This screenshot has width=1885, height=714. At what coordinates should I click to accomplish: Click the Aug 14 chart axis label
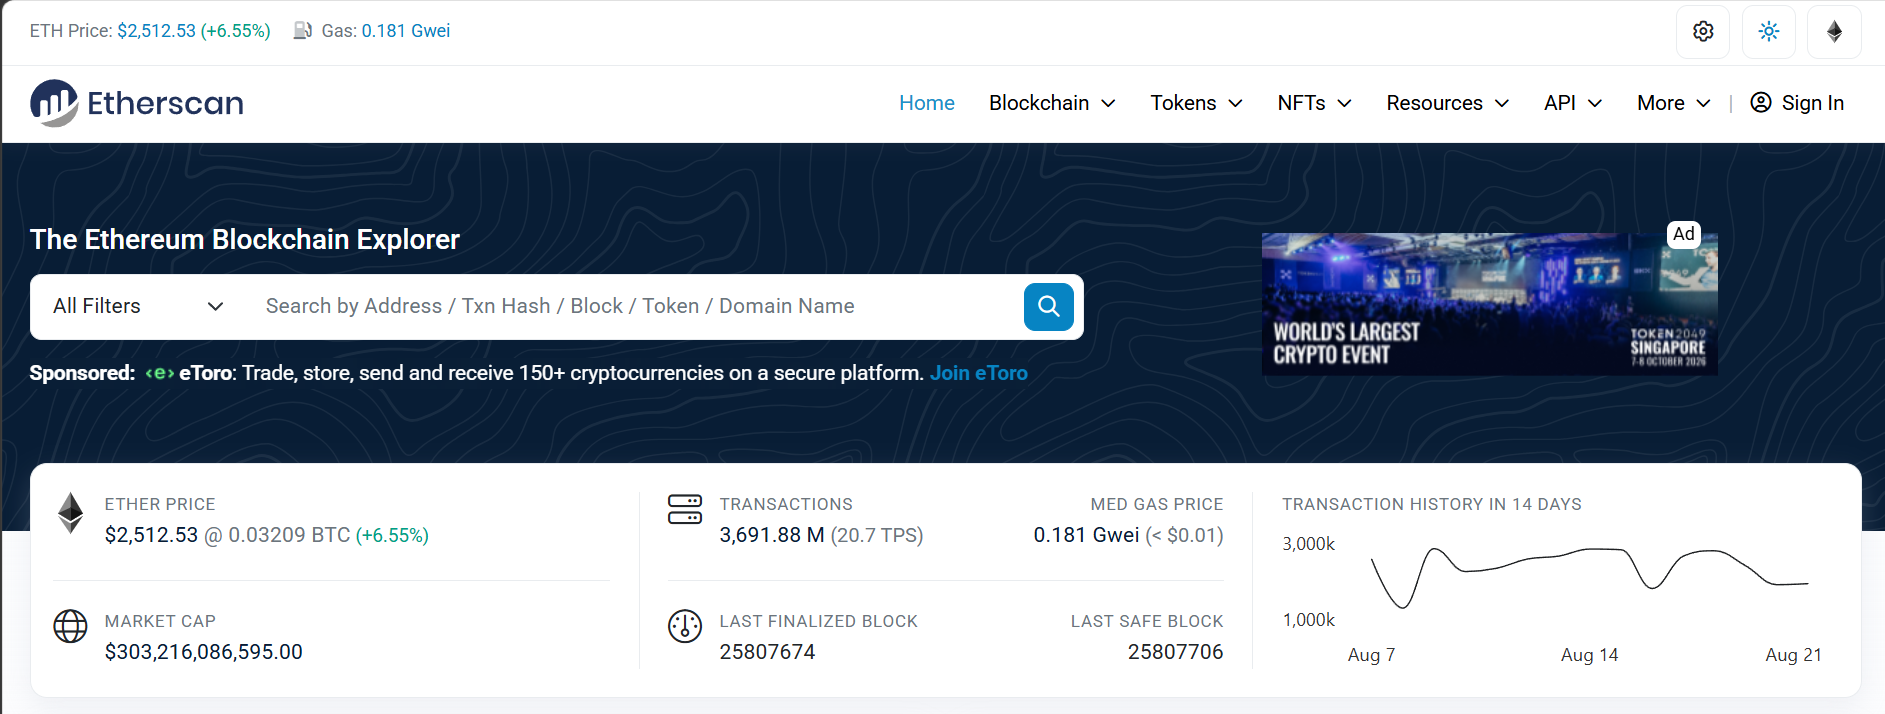coord(1589,655)
